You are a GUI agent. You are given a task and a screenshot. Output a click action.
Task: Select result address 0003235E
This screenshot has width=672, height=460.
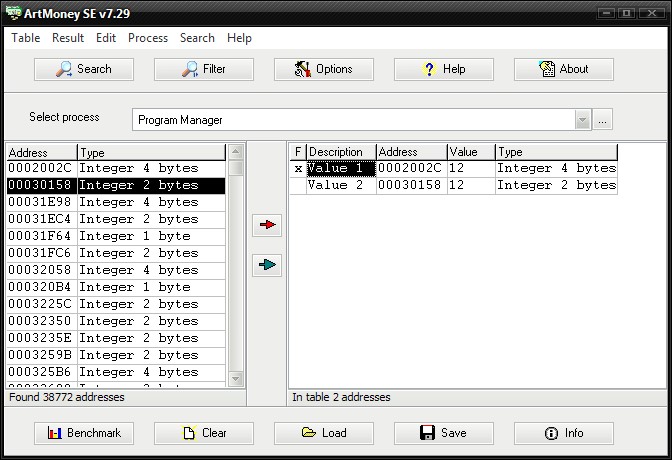pos(40,339)
